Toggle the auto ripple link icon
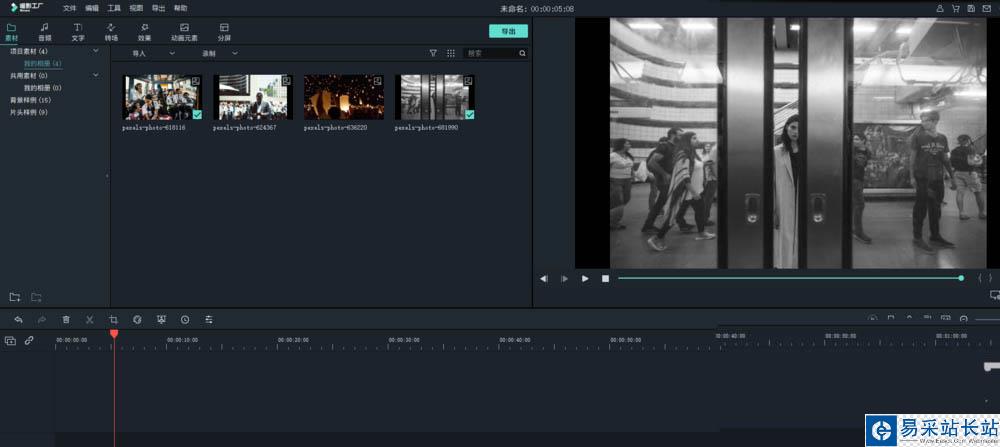Viewport: 1000px width, 447px height. 29,341
